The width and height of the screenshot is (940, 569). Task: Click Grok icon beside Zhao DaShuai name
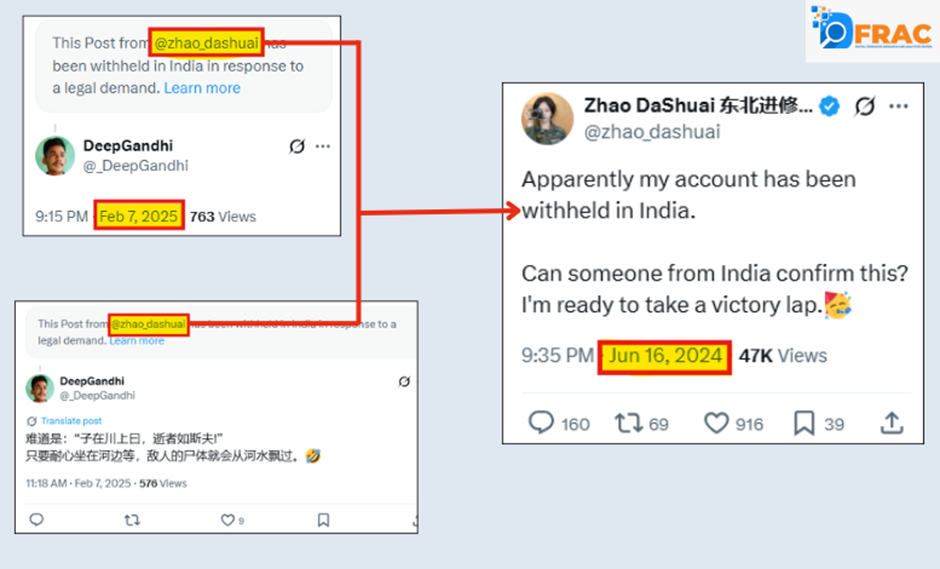(866, 107)
